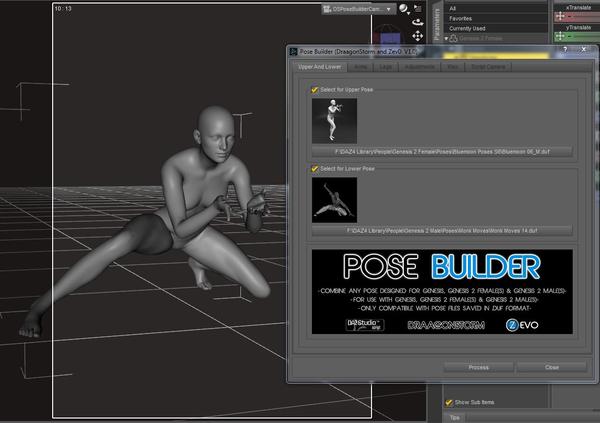Screen dimensions: 600x423
Task: Adjust the xTranslate red slider
Action: pos(577,16)
